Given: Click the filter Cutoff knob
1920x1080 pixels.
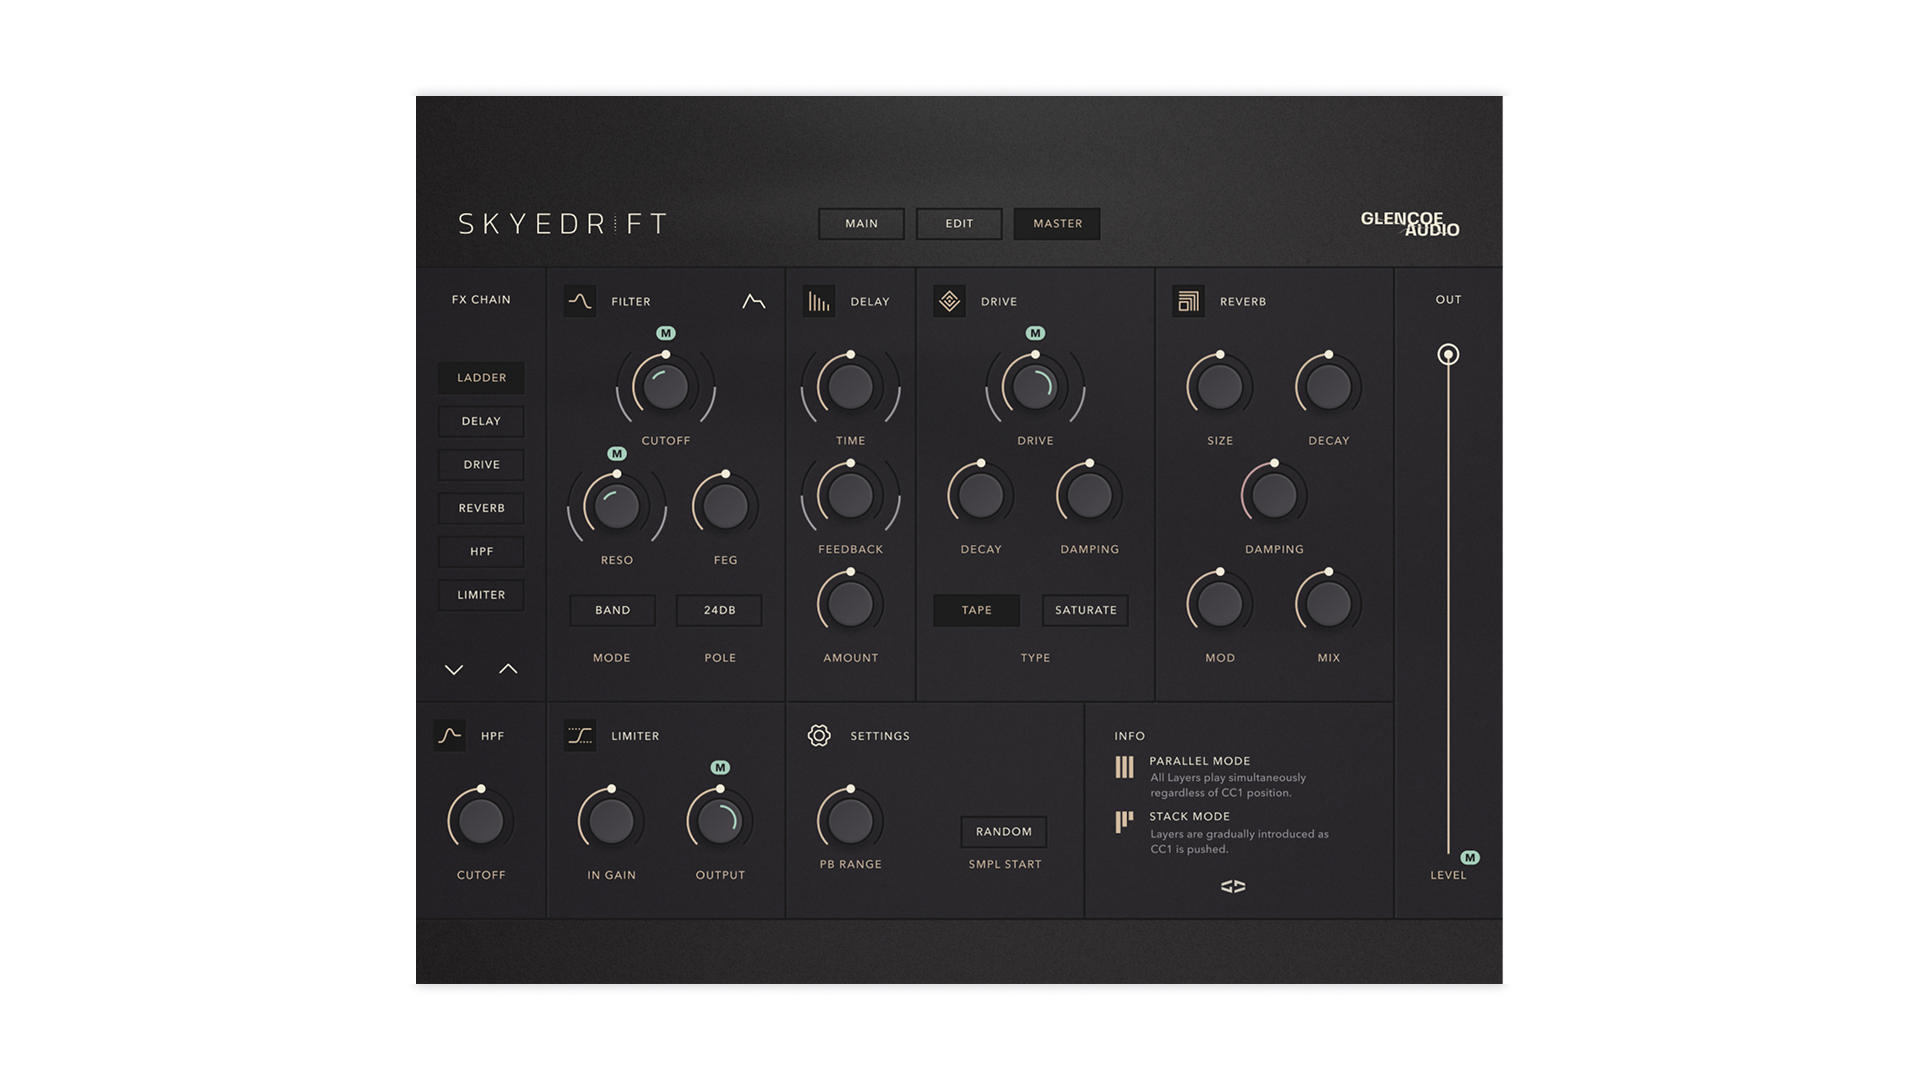Looking at the screenshot, I should click(x=666, y=387).
